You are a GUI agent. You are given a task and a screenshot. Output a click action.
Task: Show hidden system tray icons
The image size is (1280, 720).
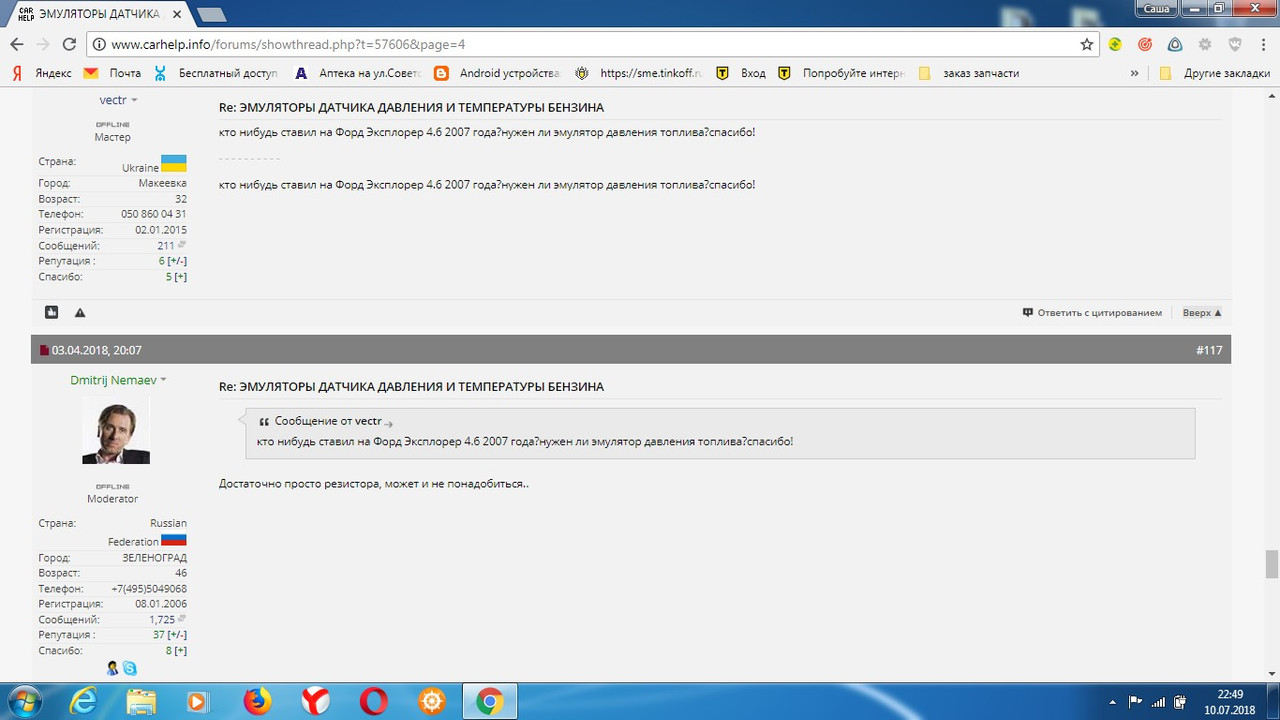pyautogui.click(x=1113, y=702)
